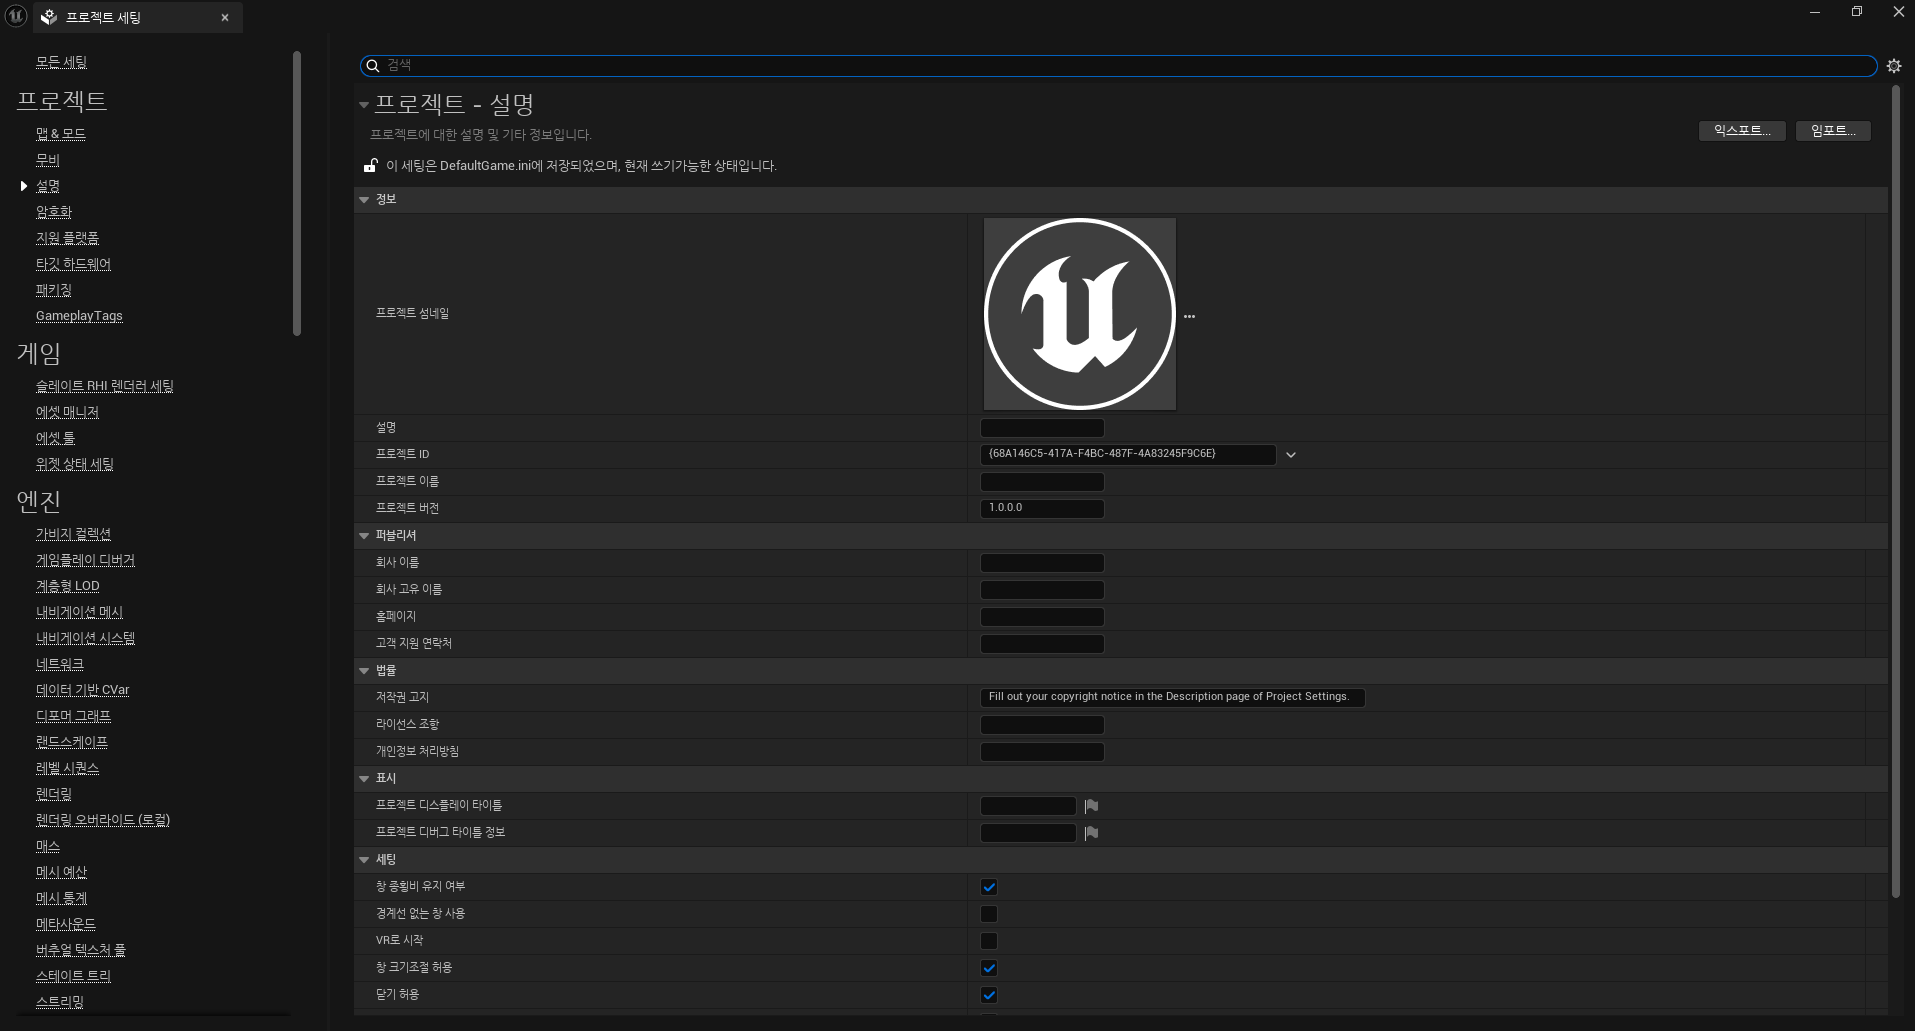This screenshot has width=1915, height=1031.
Task: Click the settings panel vertical scrollbar
Action: pos(1895,492)
